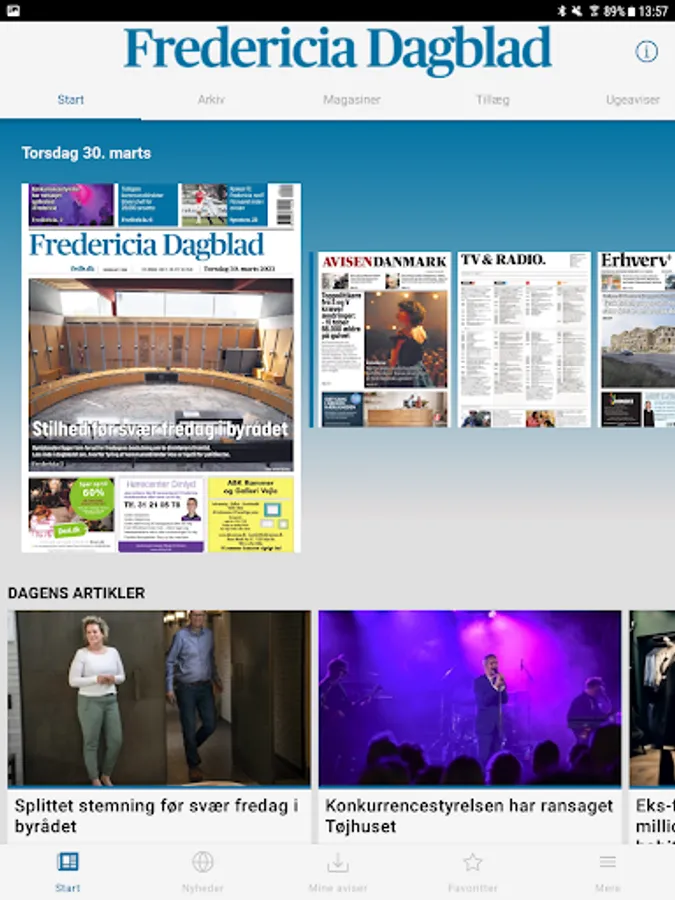Tap the 'Torsdag 30. marts' date heading
Viewport: 675px width, 900px height.
point(86,153)
